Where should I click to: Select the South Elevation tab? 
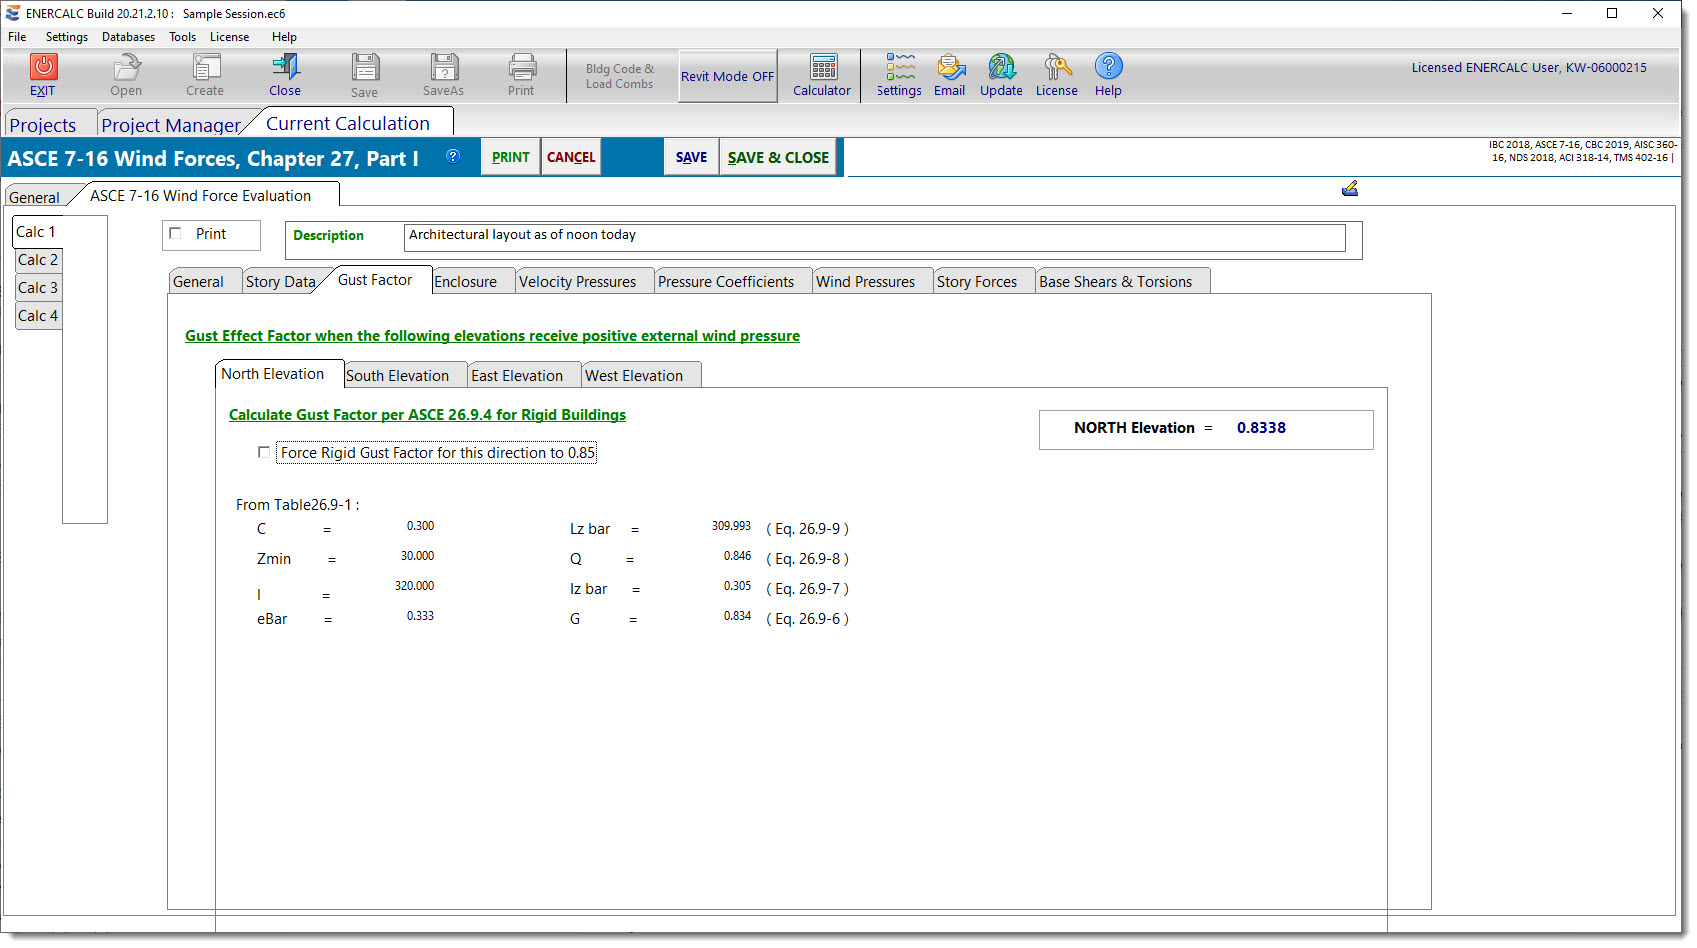tap(397, 376)
